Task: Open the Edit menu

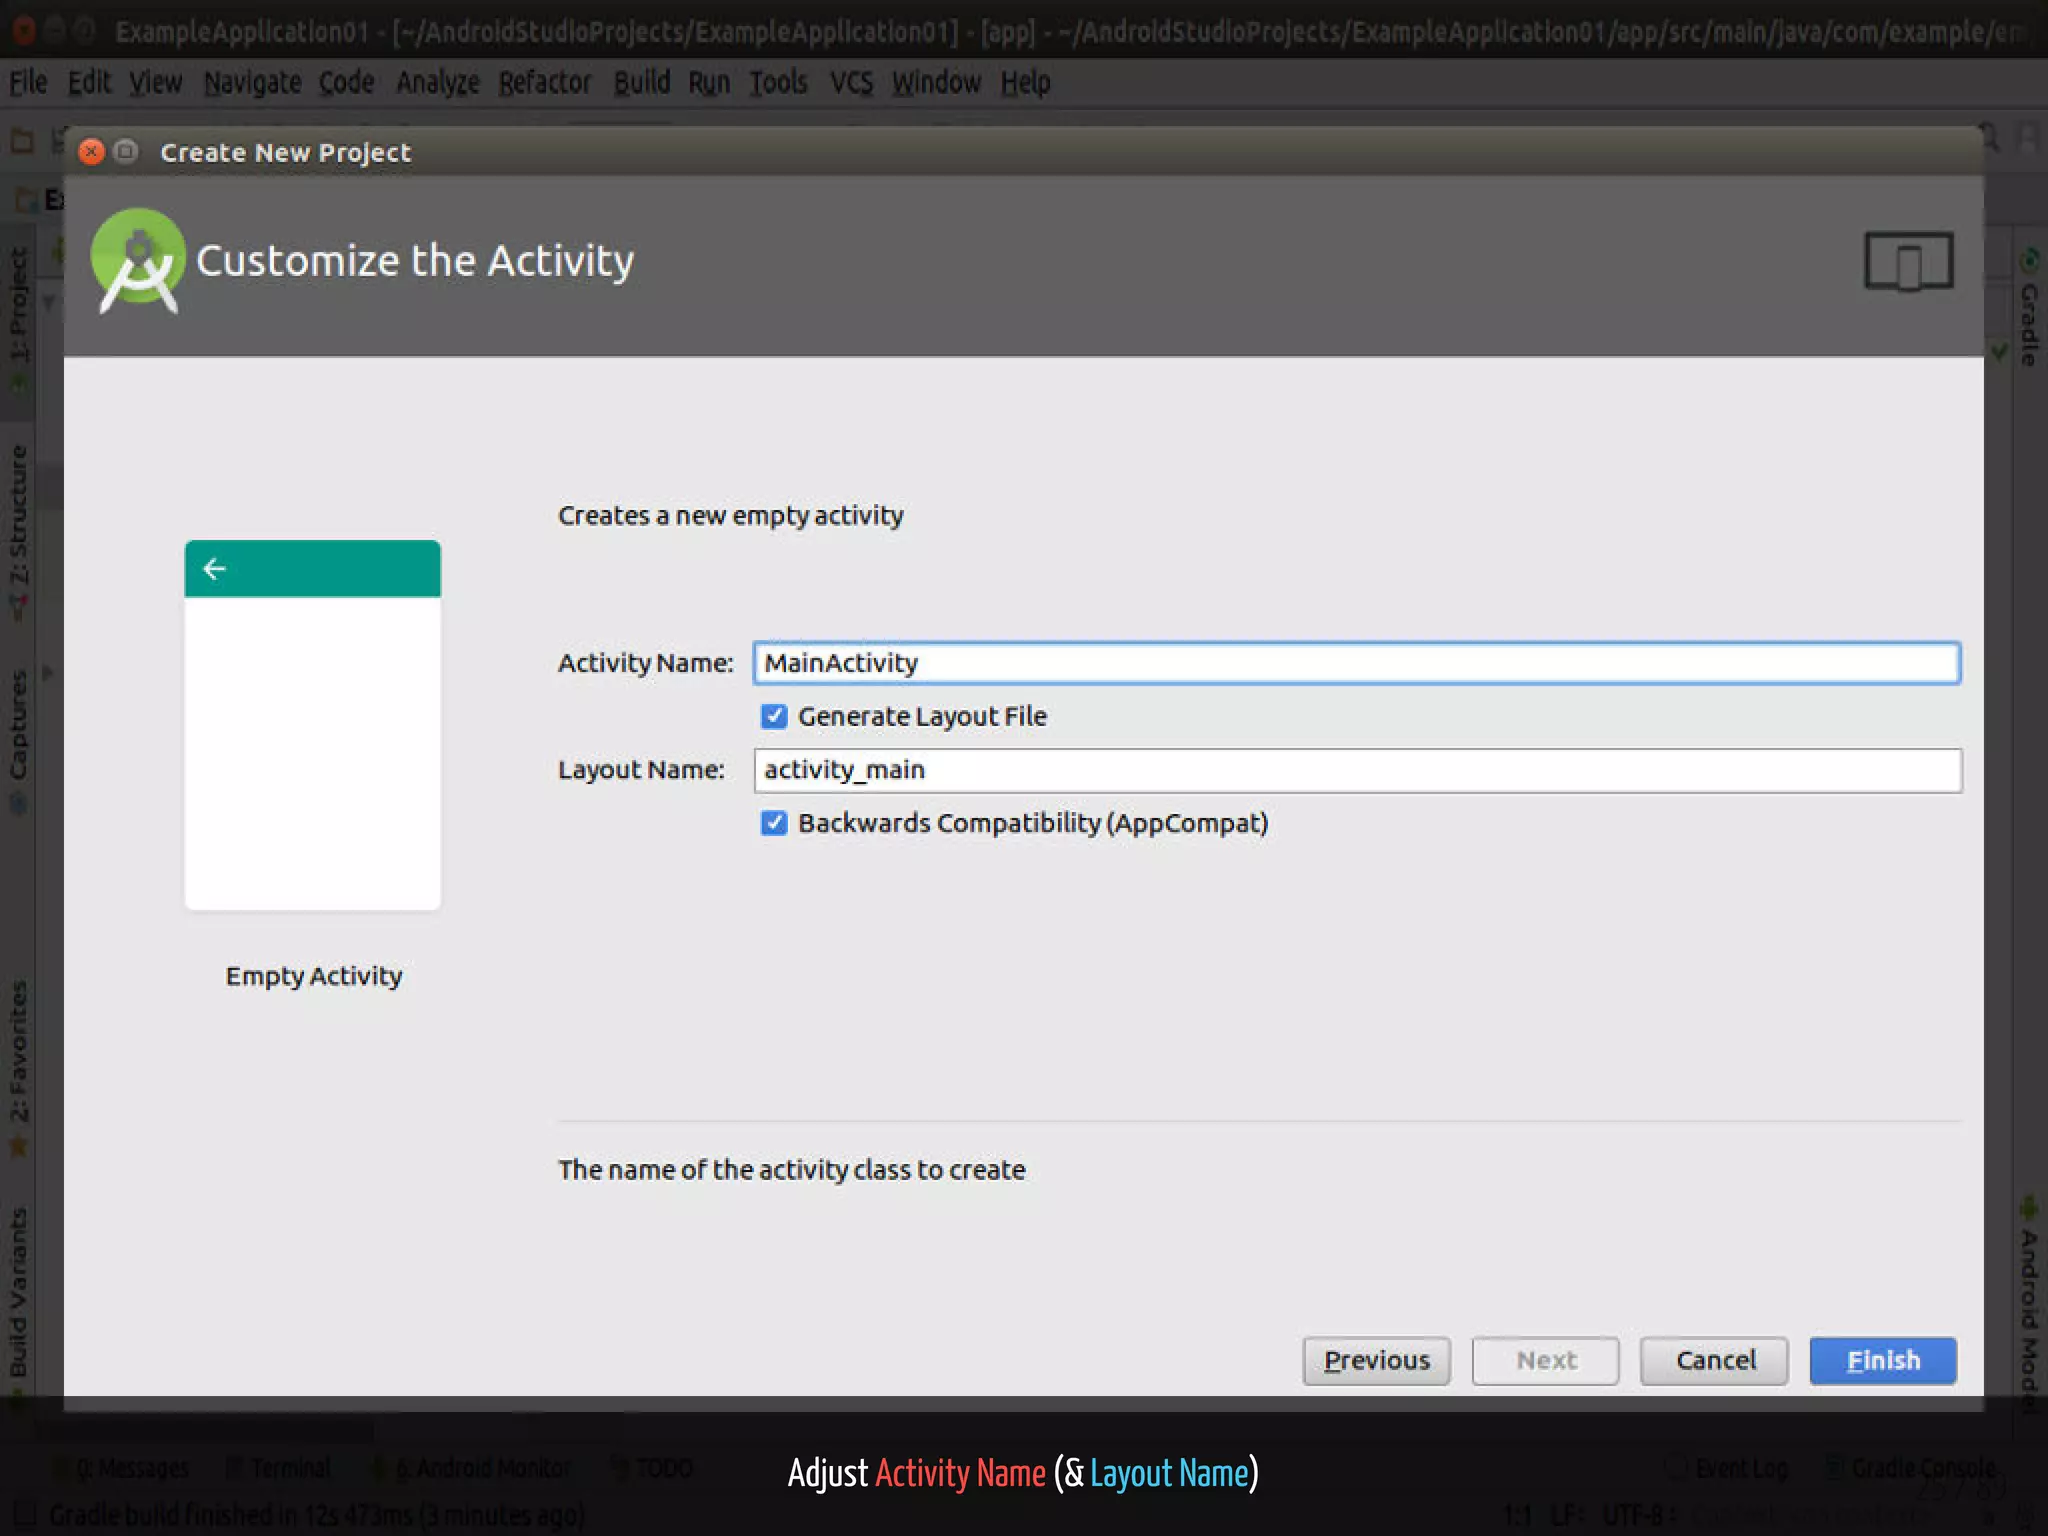Action: click(89, 82)
